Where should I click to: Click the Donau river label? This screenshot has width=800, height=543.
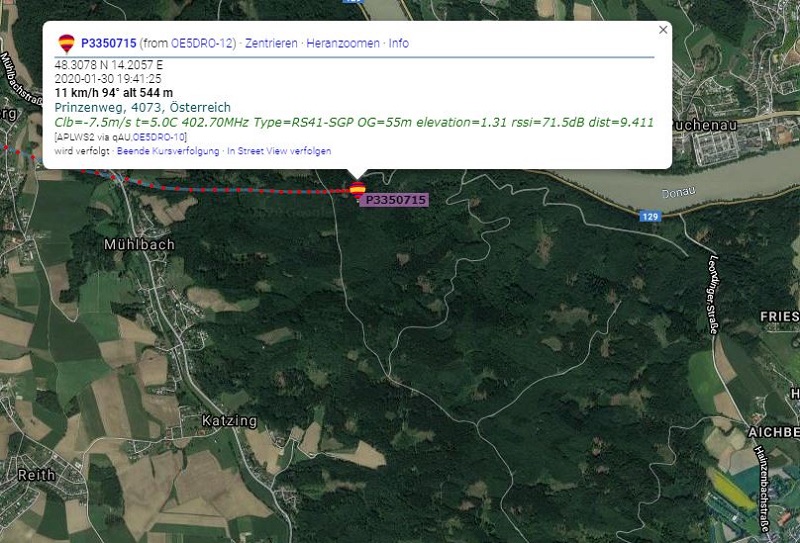point(678,193)
